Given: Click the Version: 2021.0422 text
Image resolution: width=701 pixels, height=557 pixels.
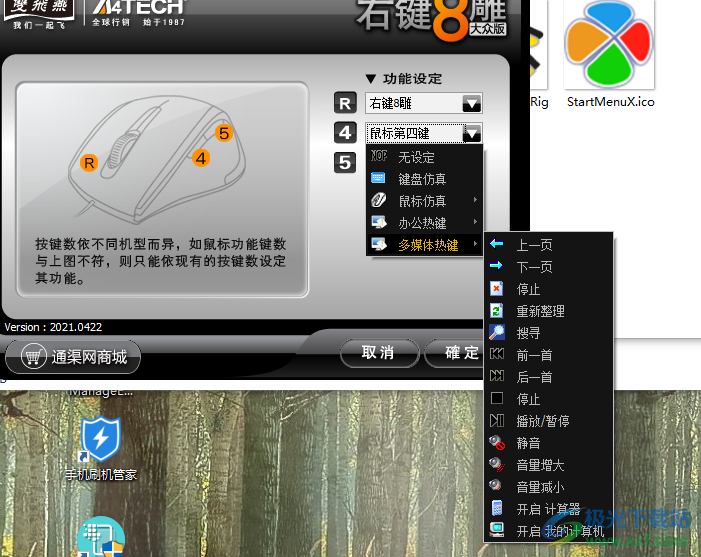Looking at the screenshot, I should coord(53,327).
